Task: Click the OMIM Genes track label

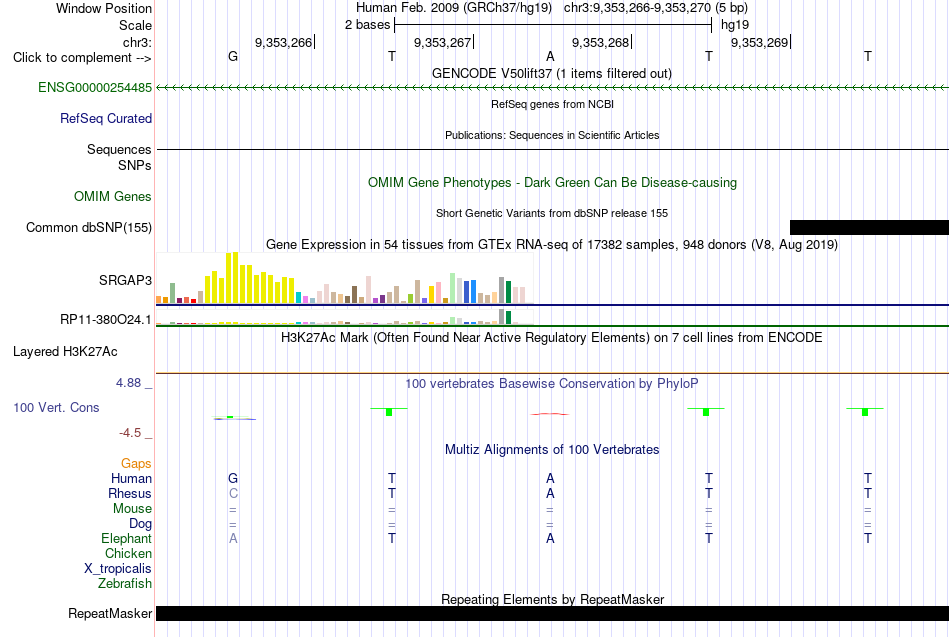Action: (113, 197)
